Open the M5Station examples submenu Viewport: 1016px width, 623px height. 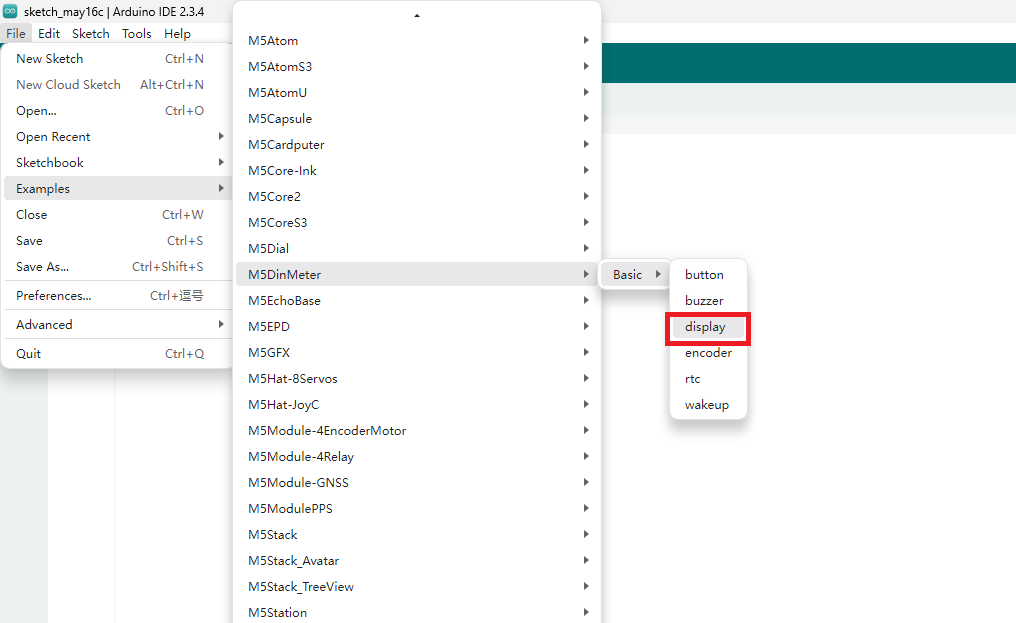[x=417, y=612]
